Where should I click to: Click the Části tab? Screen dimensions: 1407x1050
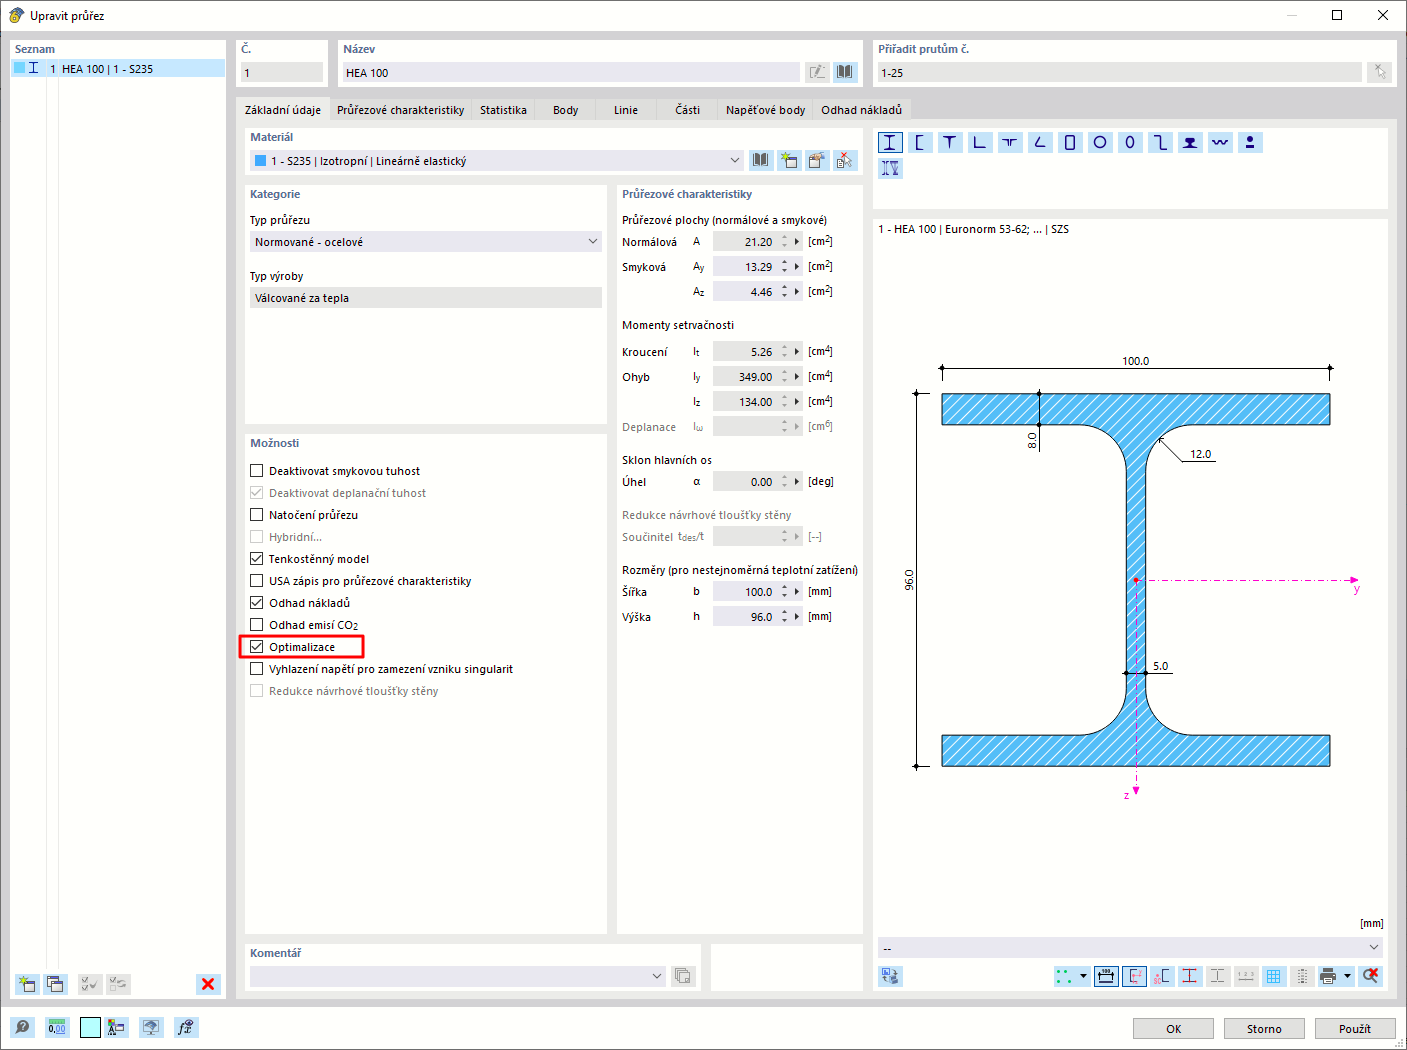(688, 110)
